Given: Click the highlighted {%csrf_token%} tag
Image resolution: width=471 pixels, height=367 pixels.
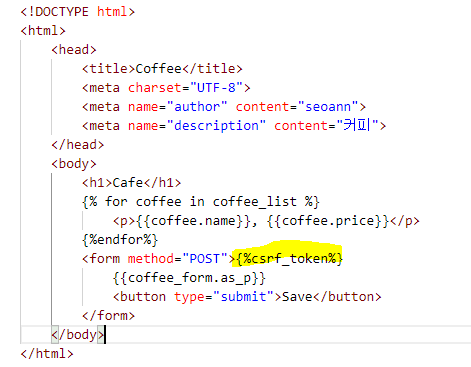Looking at the screenshot, I should click(x=289, y=259).
